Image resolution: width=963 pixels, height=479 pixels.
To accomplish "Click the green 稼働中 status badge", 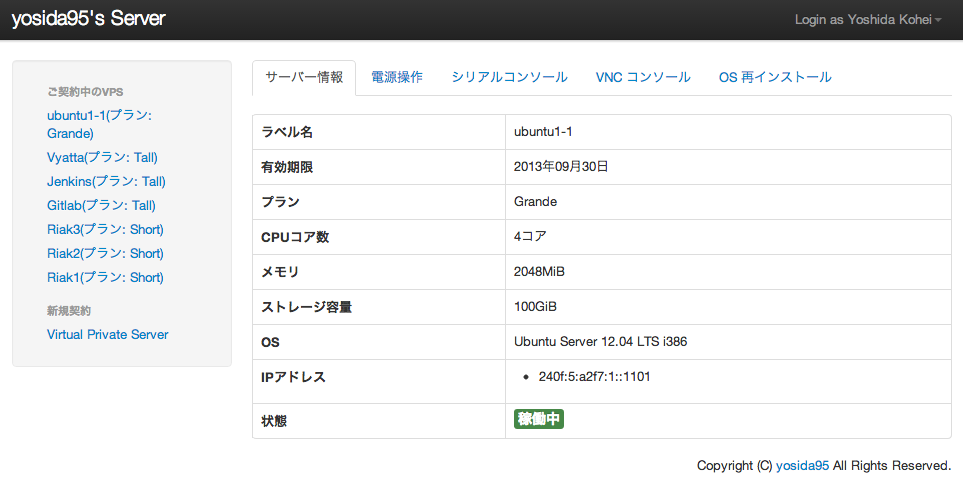I will 539,420.
